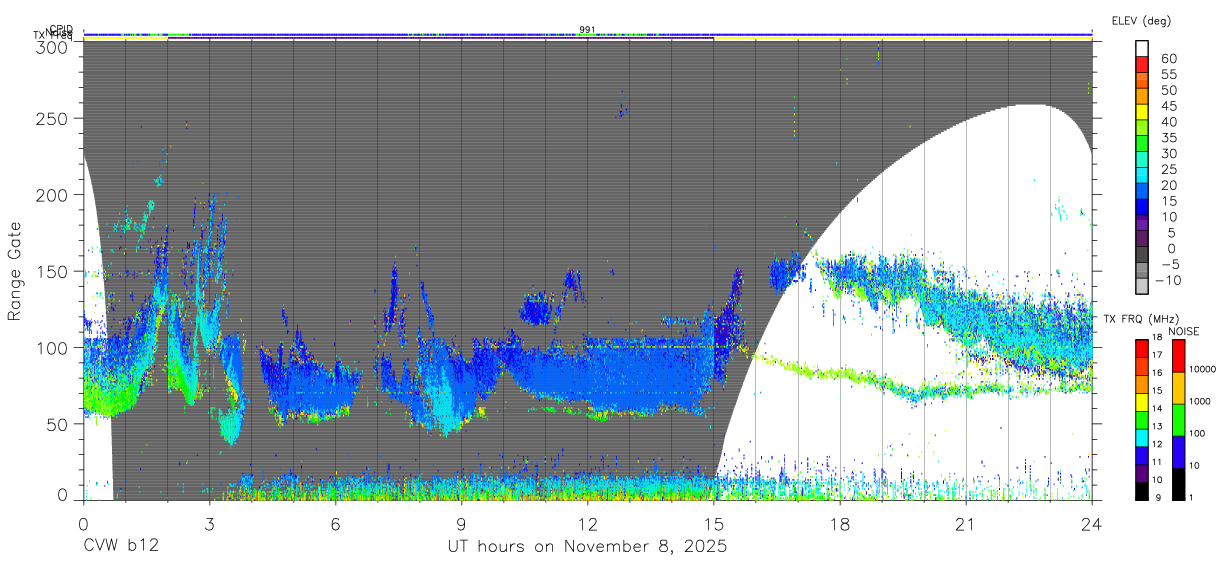Click the yellow 45 degree elevation swatch
This screenshot has width=1228, height=567.
[x=1142, y=113]
